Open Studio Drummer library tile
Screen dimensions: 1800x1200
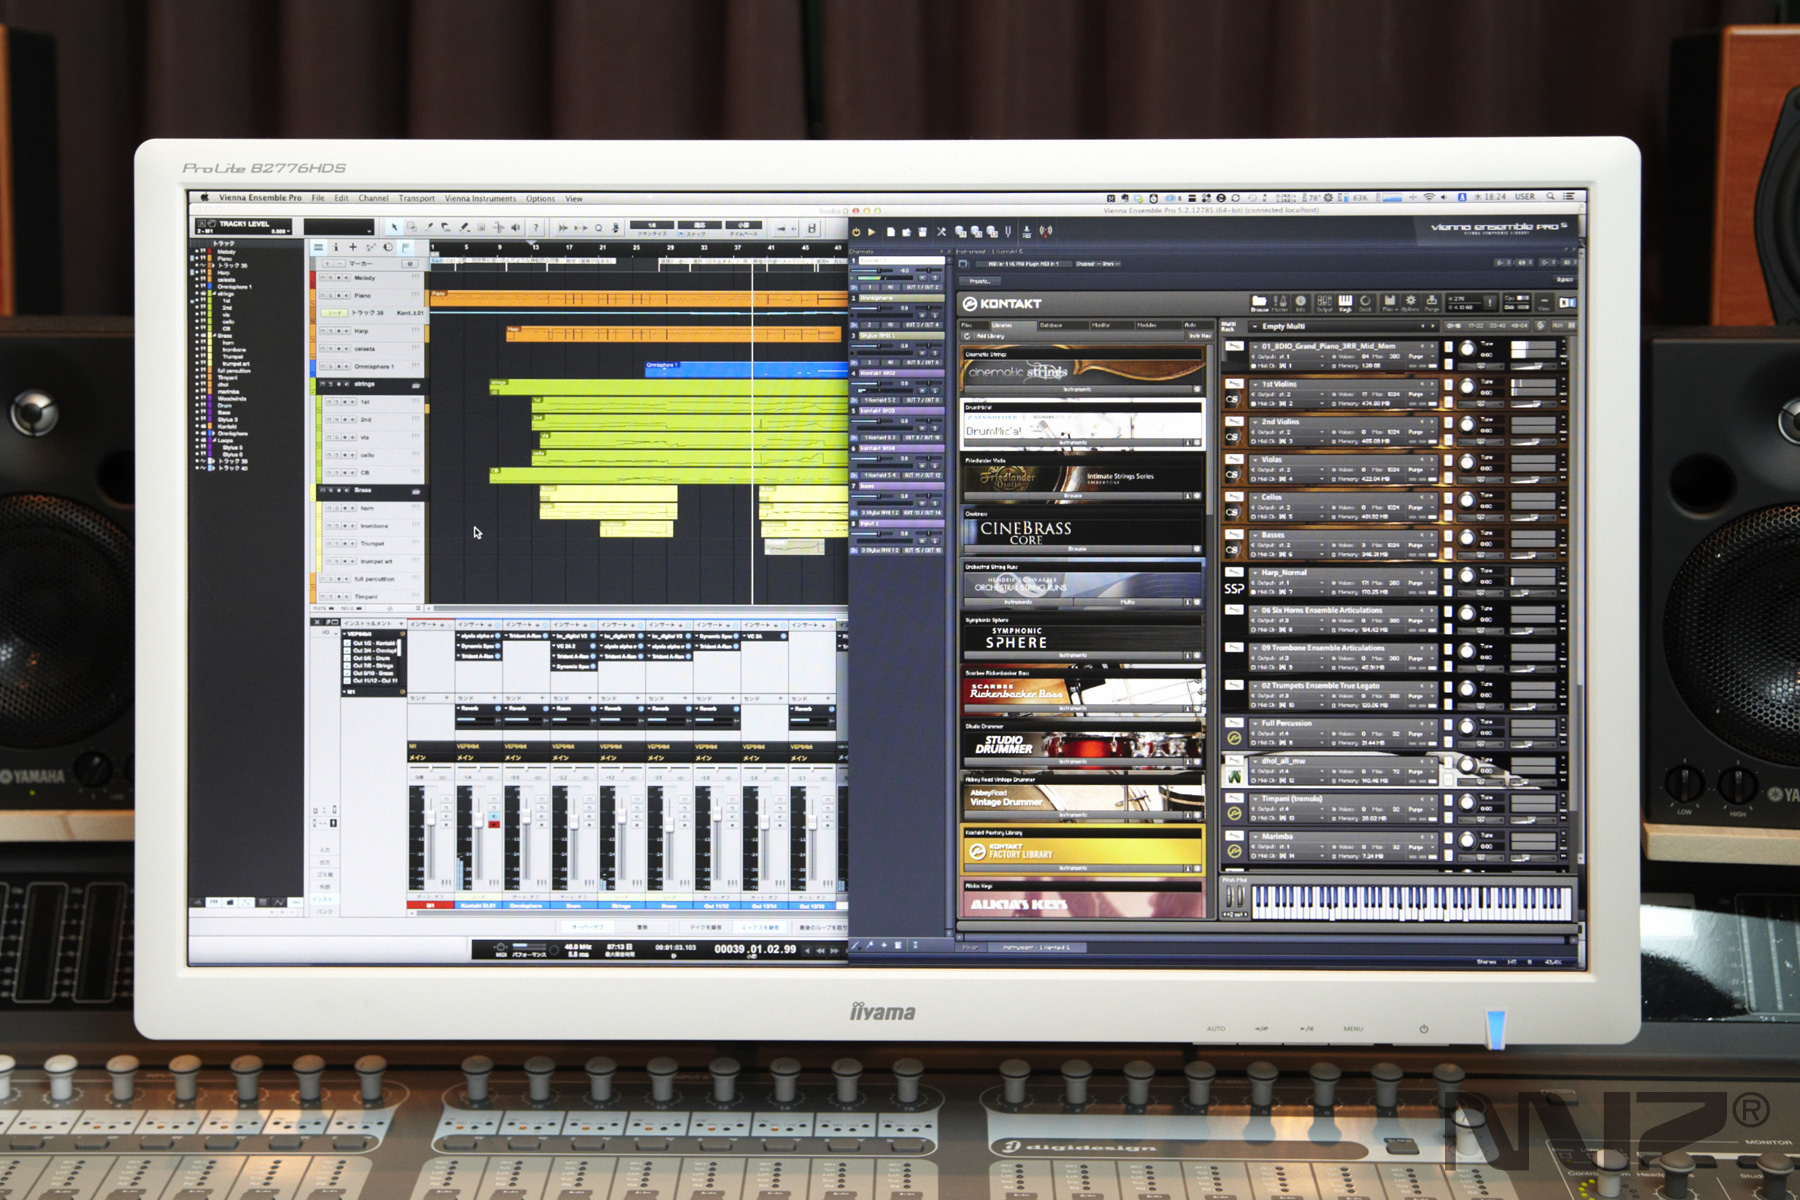pos(1082,745)
